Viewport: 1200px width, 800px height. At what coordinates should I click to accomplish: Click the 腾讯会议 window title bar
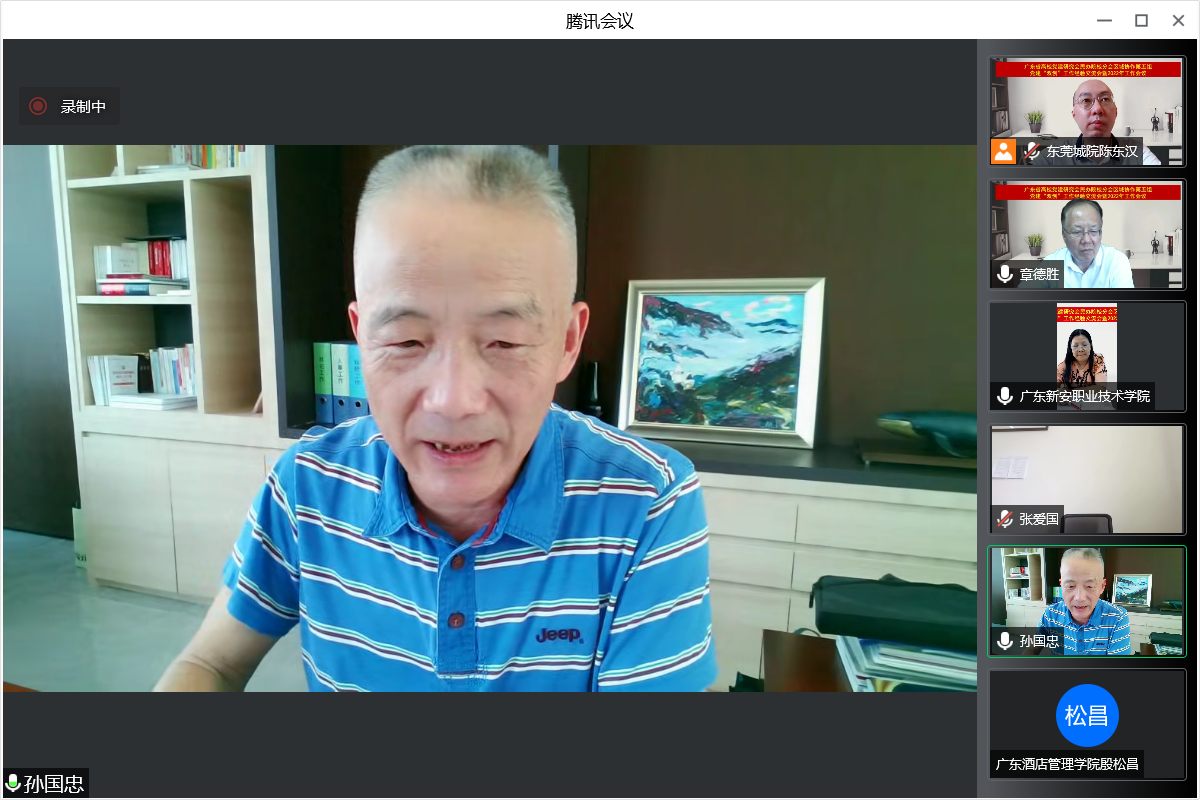point(599,20)
